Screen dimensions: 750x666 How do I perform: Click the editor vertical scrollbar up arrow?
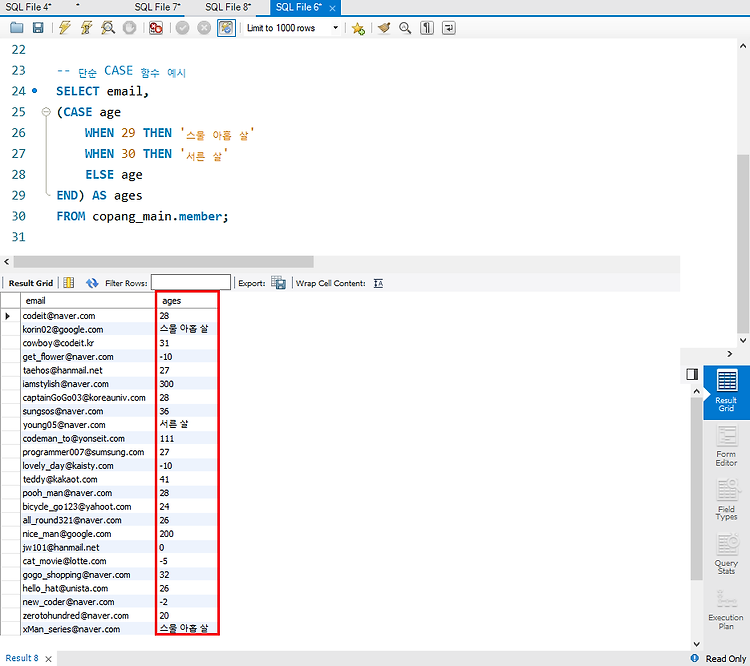click(x=743, y=46)
